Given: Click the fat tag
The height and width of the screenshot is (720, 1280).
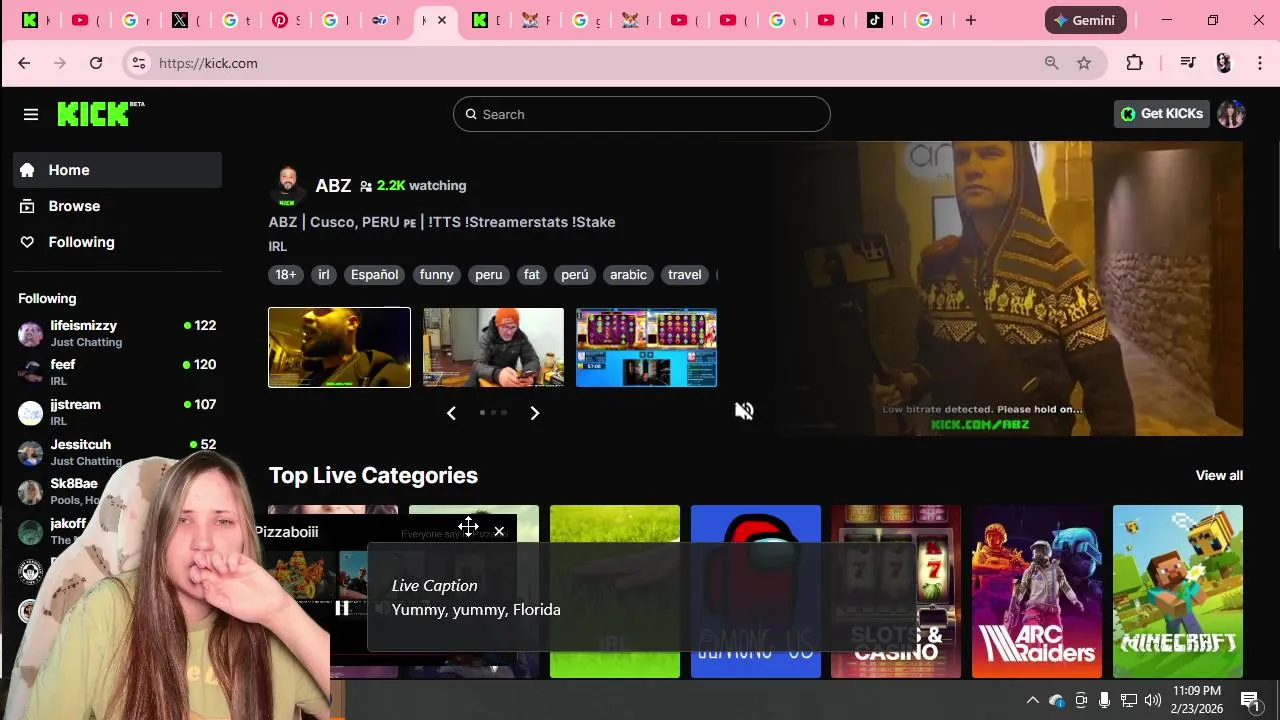Looking at the screenshot, I should (x=532, y=275).
